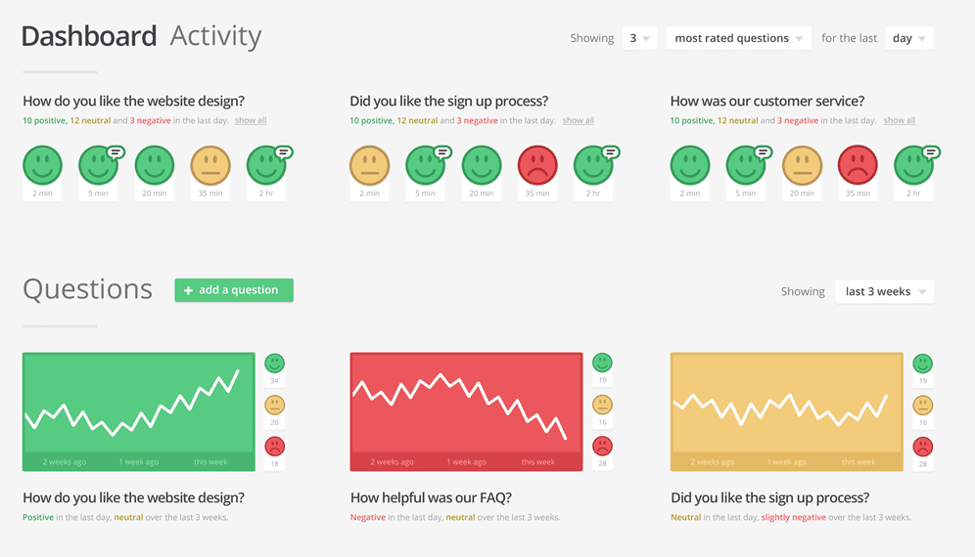
Task: Switch to the Activity tab
Action: coord(215,36)
